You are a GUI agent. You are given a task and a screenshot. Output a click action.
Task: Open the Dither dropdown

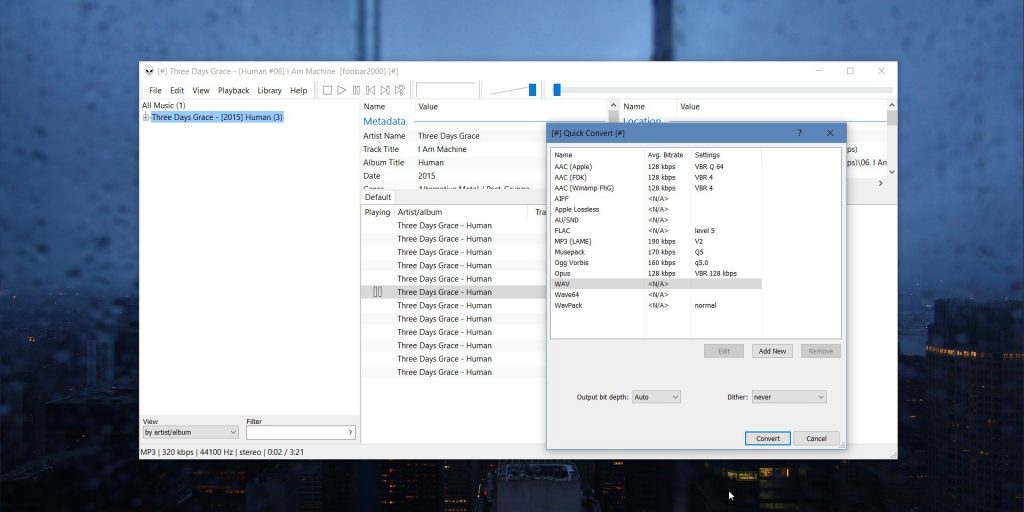coord(789,396)
